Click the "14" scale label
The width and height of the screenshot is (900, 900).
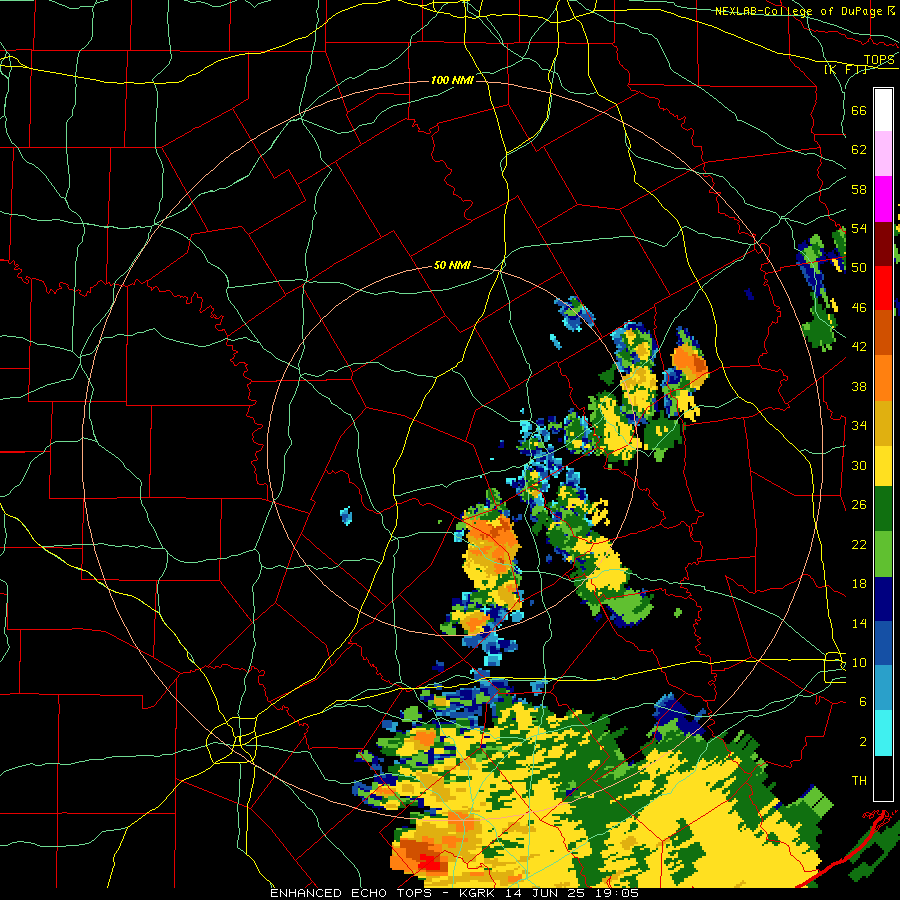tap(859, 623)
